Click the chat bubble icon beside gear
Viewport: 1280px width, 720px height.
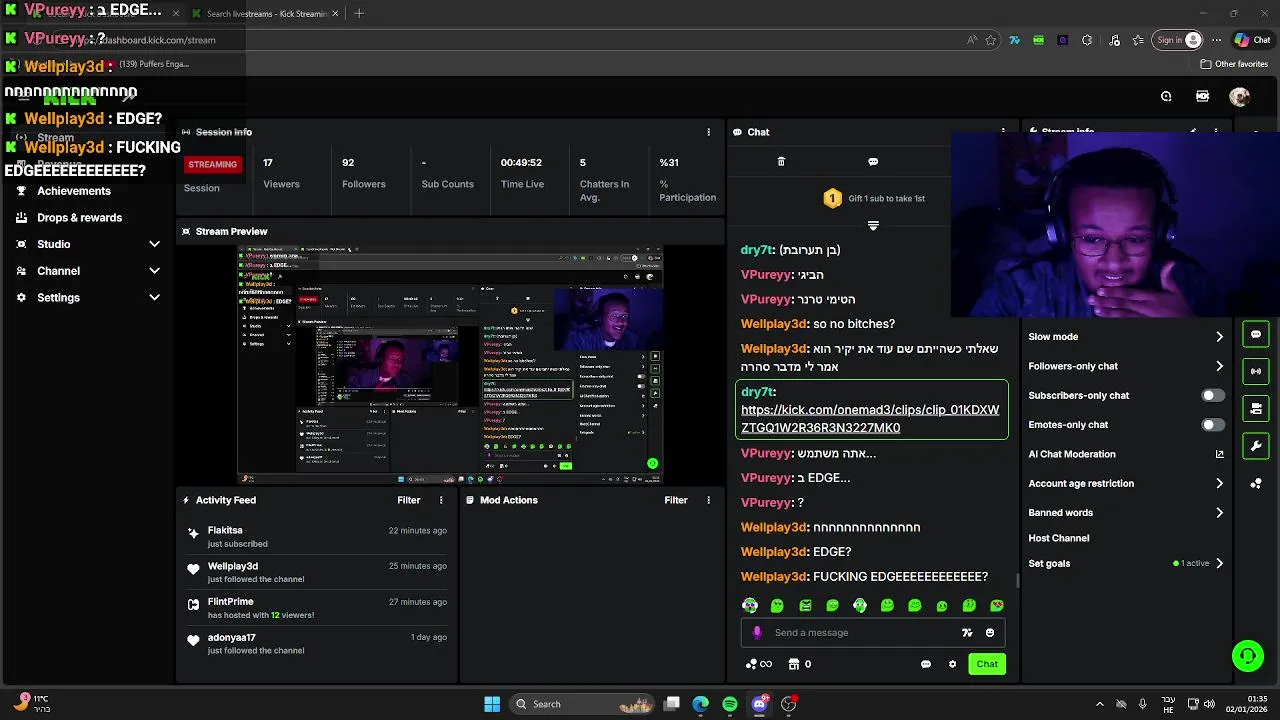[x=926, y=664]
